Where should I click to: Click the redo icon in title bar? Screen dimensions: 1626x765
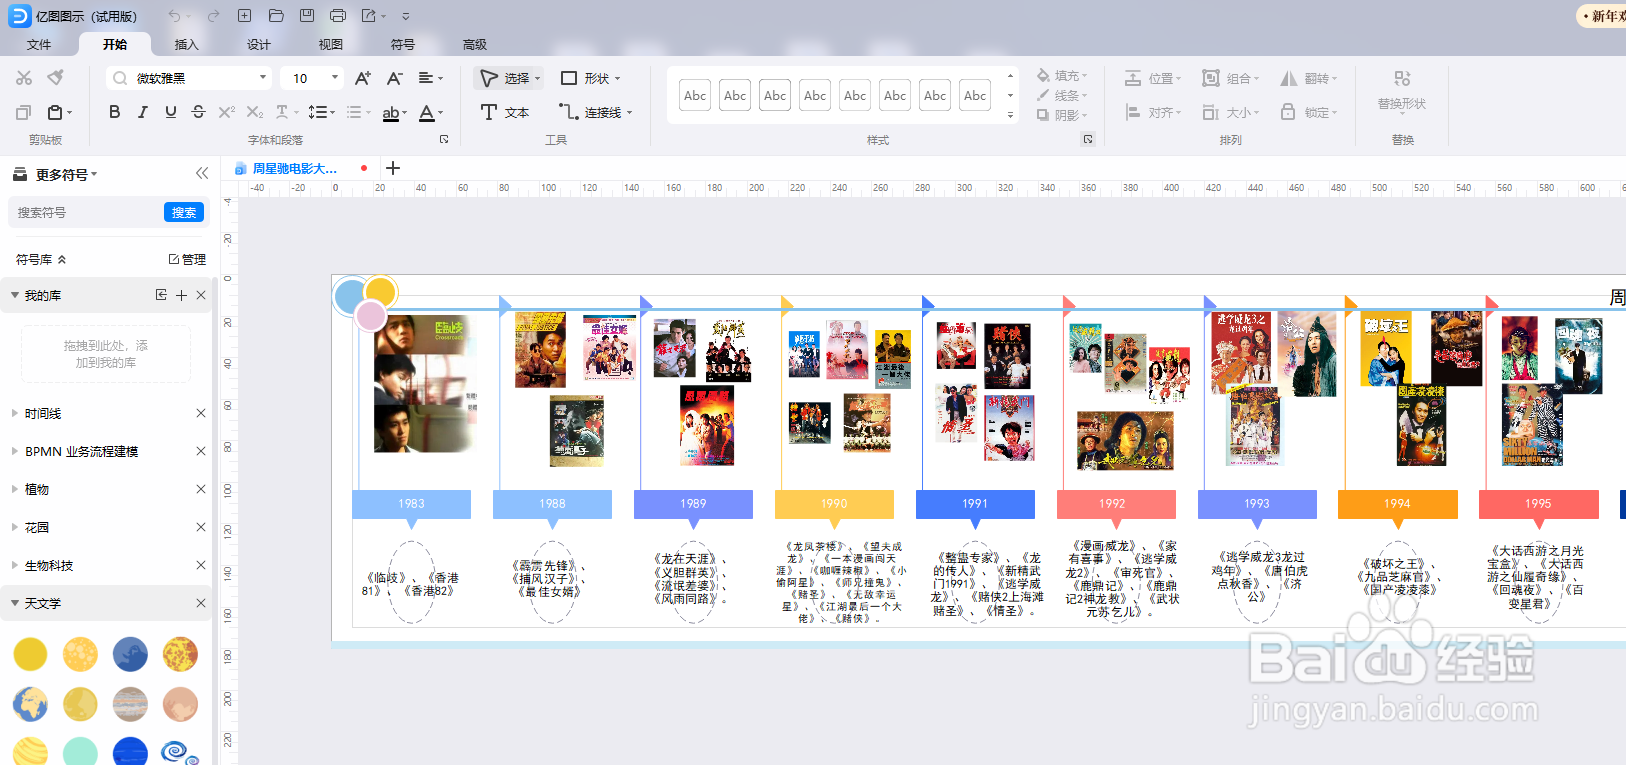213,16
